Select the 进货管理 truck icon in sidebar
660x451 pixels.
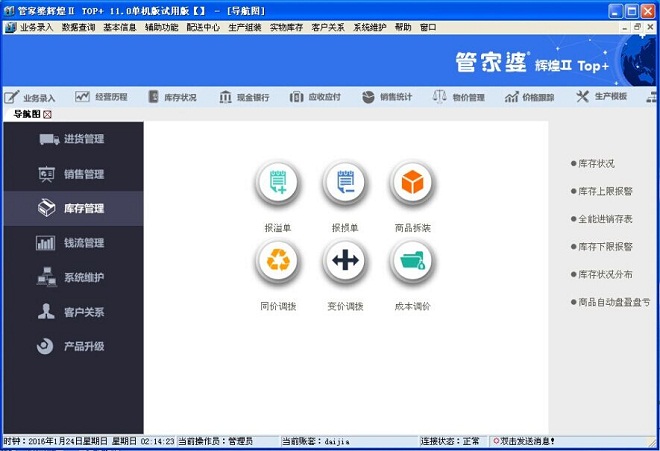pos(49,139)
